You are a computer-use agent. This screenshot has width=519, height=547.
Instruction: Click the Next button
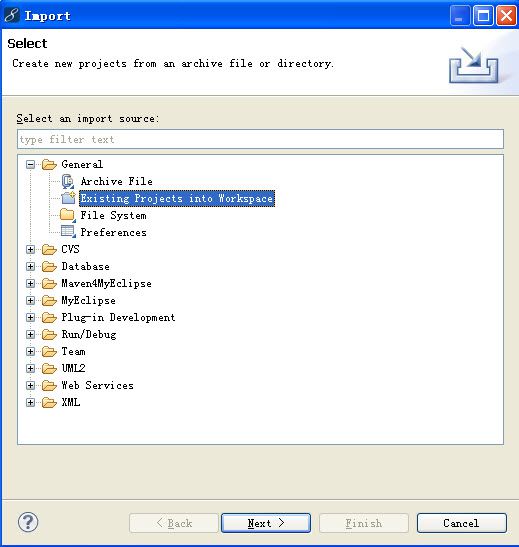click(x=266, y=523)
